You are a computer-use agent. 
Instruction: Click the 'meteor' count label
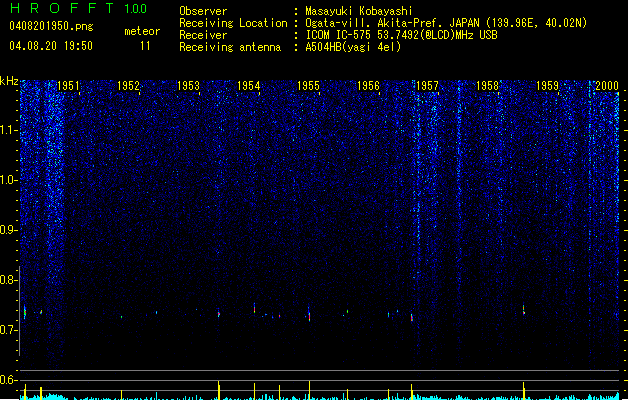coord(142,31)
